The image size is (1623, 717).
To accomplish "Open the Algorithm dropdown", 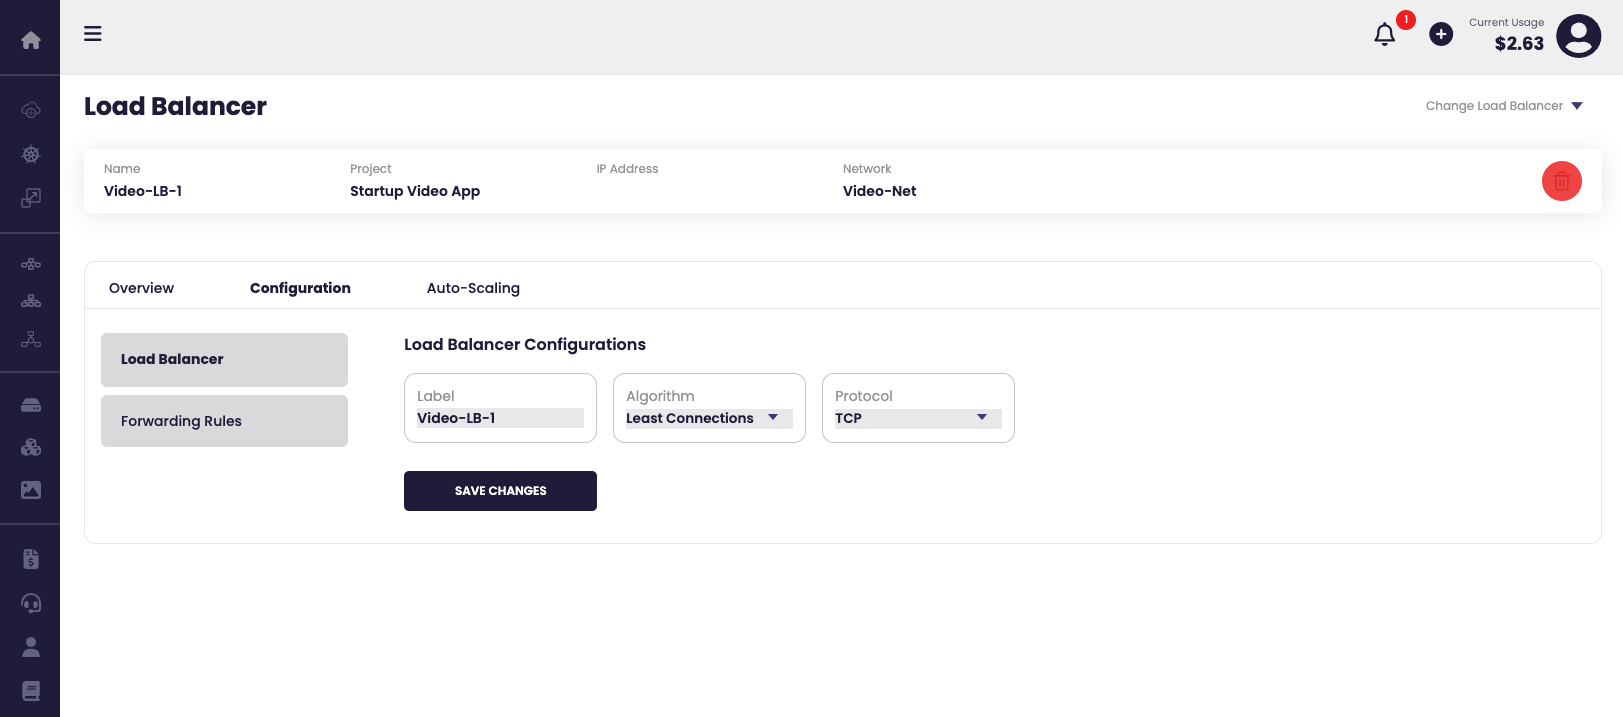I will point(708,418).
